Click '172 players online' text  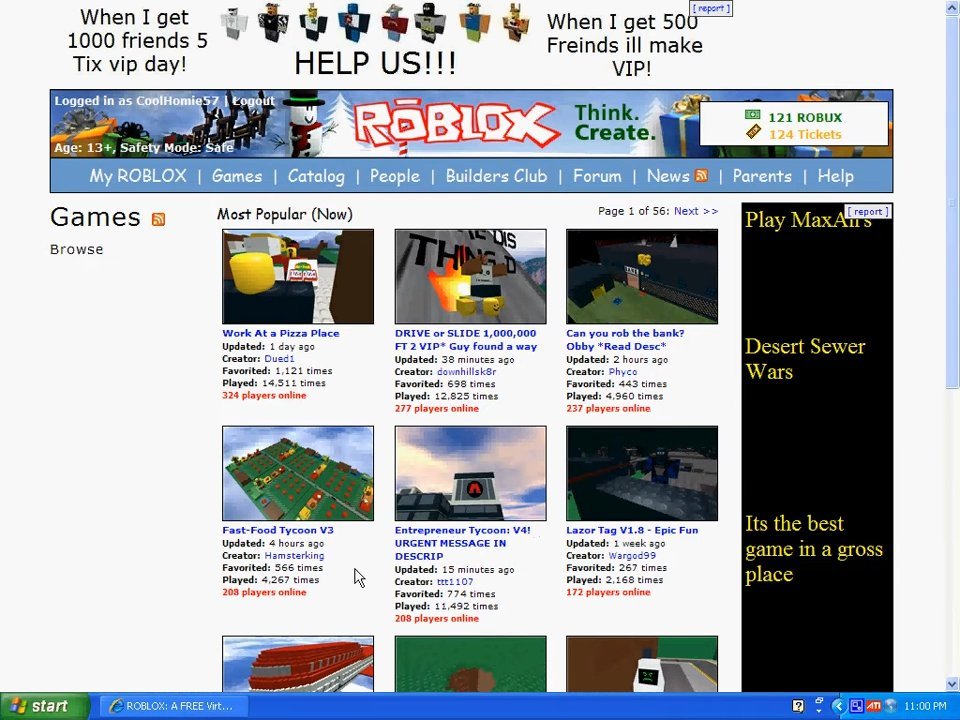coord(608,592)
